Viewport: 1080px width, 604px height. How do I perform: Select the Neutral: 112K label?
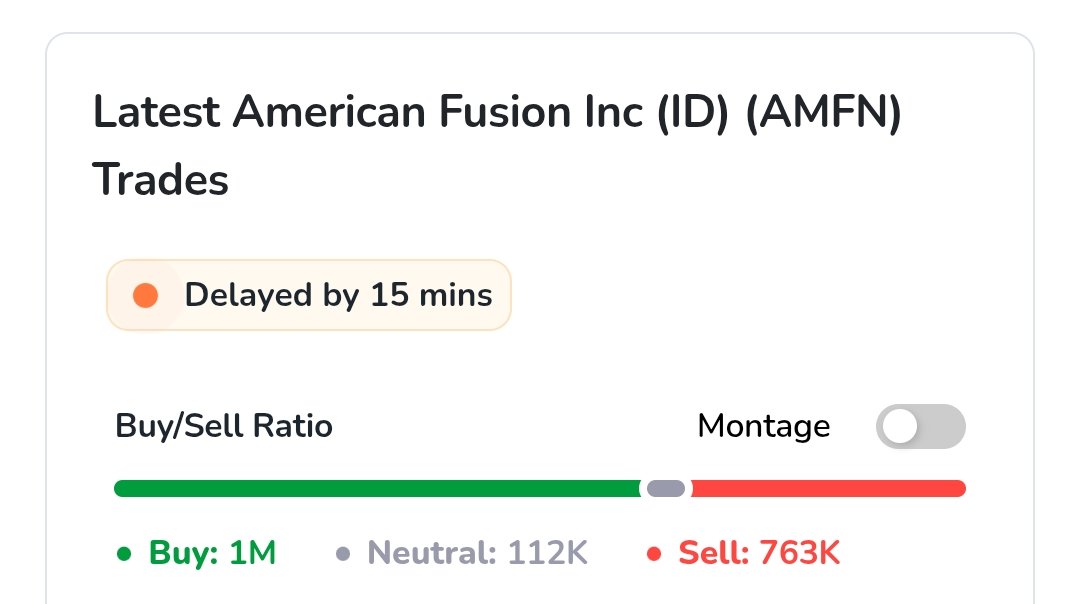click(x=477, y=553)
